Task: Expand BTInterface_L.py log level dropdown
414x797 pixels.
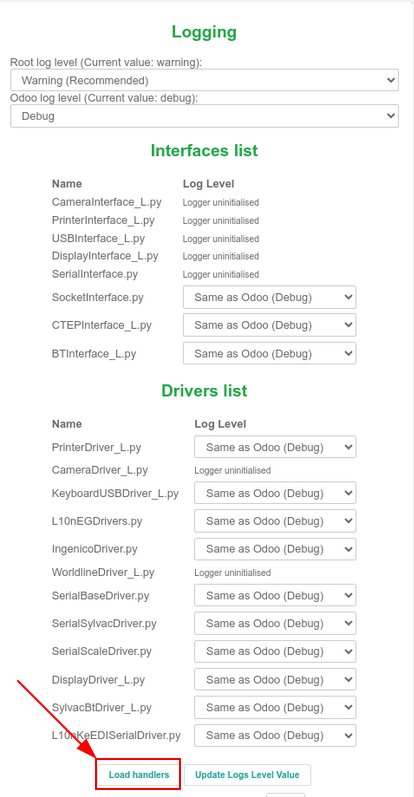Action: click(x=270, y=353)
